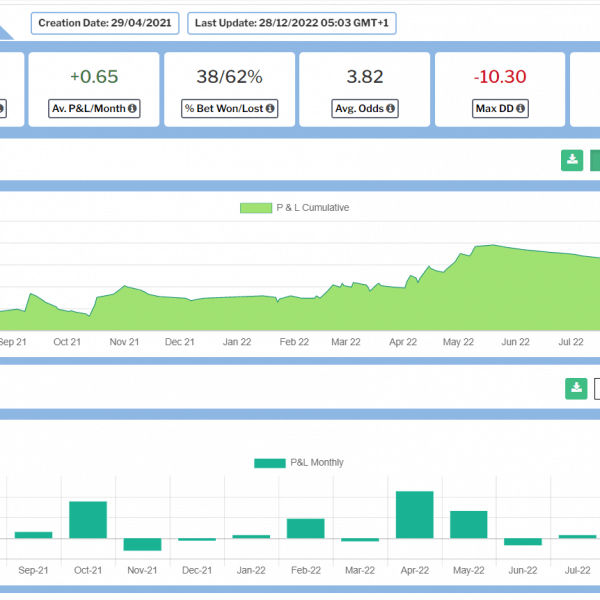This screenshot has width=600, height=600.
Task: Click the Oct-21 monthly axis label
Action: pyautogui.click(x=88, y=570)
